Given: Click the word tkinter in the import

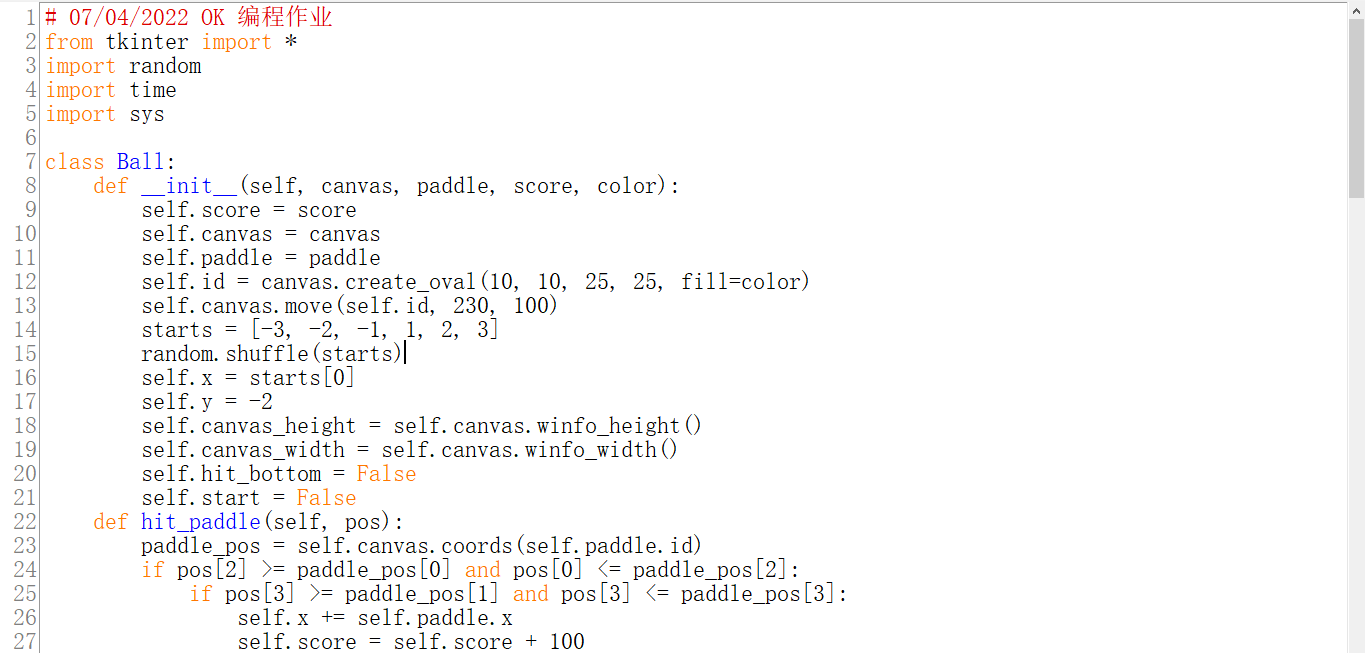Looking at the screenshot, I should click(x=147, y=42).
